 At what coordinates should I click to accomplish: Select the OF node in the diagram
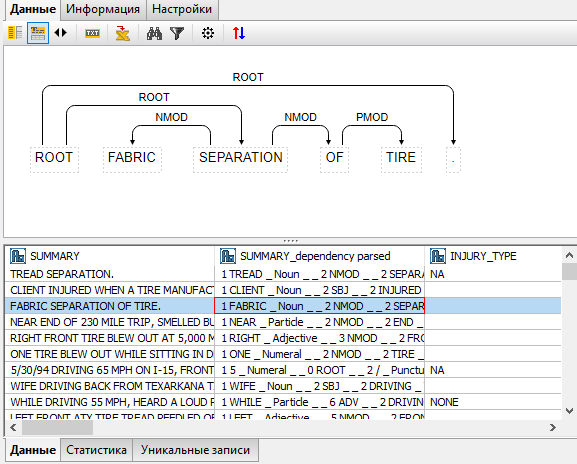[334, 159]
